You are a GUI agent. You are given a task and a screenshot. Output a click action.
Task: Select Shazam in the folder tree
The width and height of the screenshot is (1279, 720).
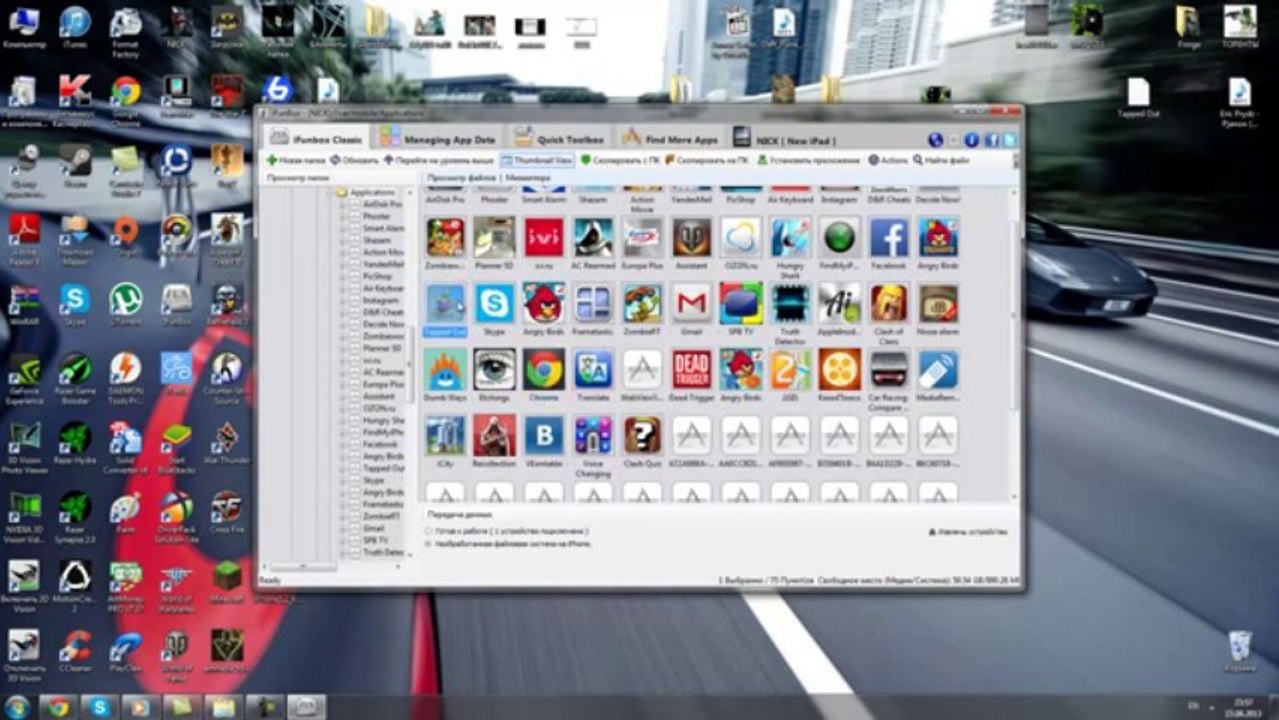click(377, 240)
